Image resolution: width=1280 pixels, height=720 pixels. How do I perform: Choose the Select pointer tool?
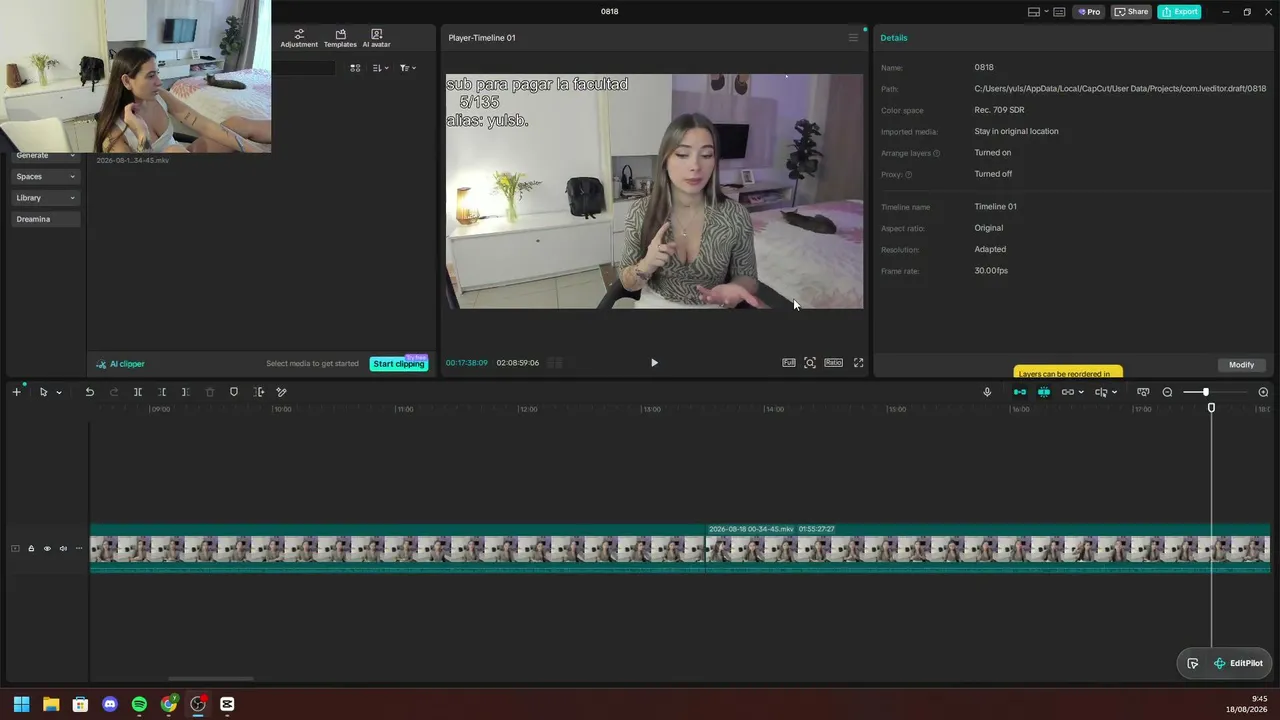pos(43,392)
